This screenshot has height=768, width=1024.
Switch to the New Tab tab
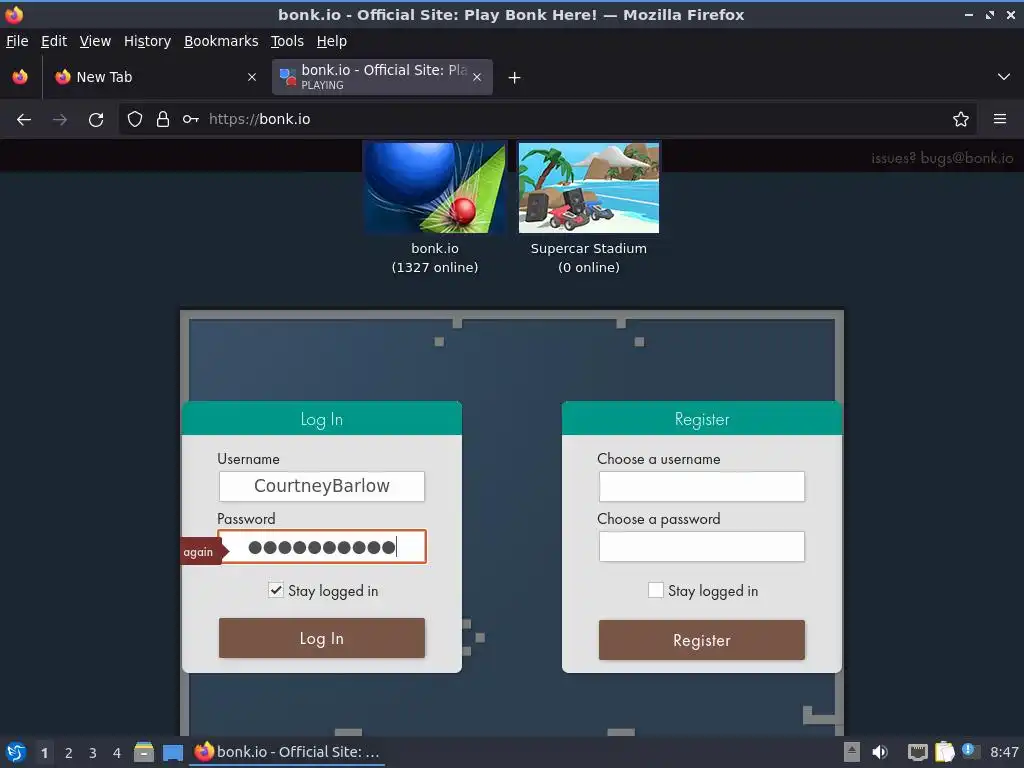tap(155, 77)
